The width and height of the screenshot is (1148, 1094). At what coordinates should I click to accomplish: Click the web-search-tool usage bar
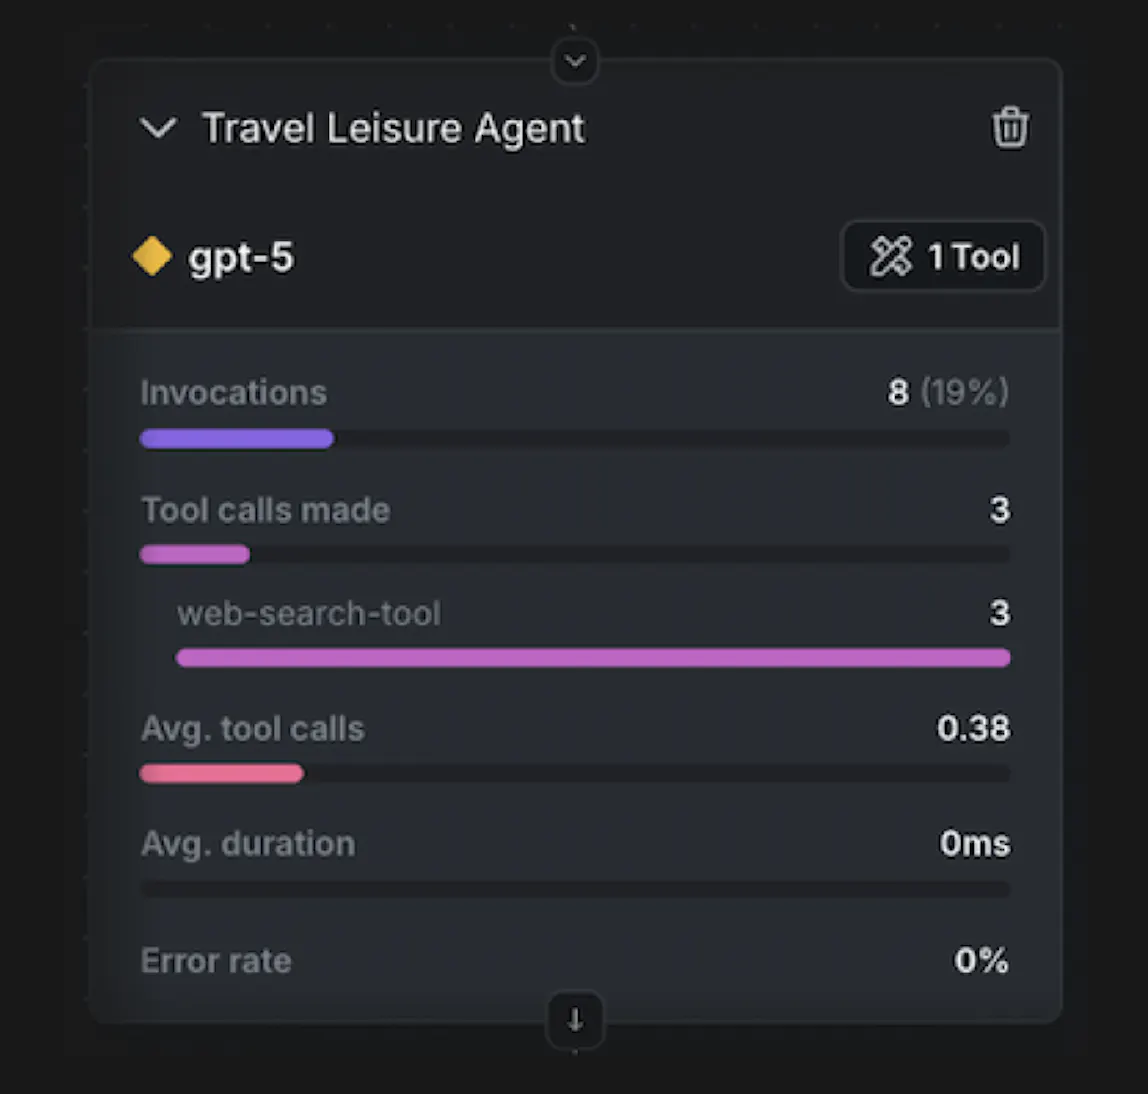[593, 658]
